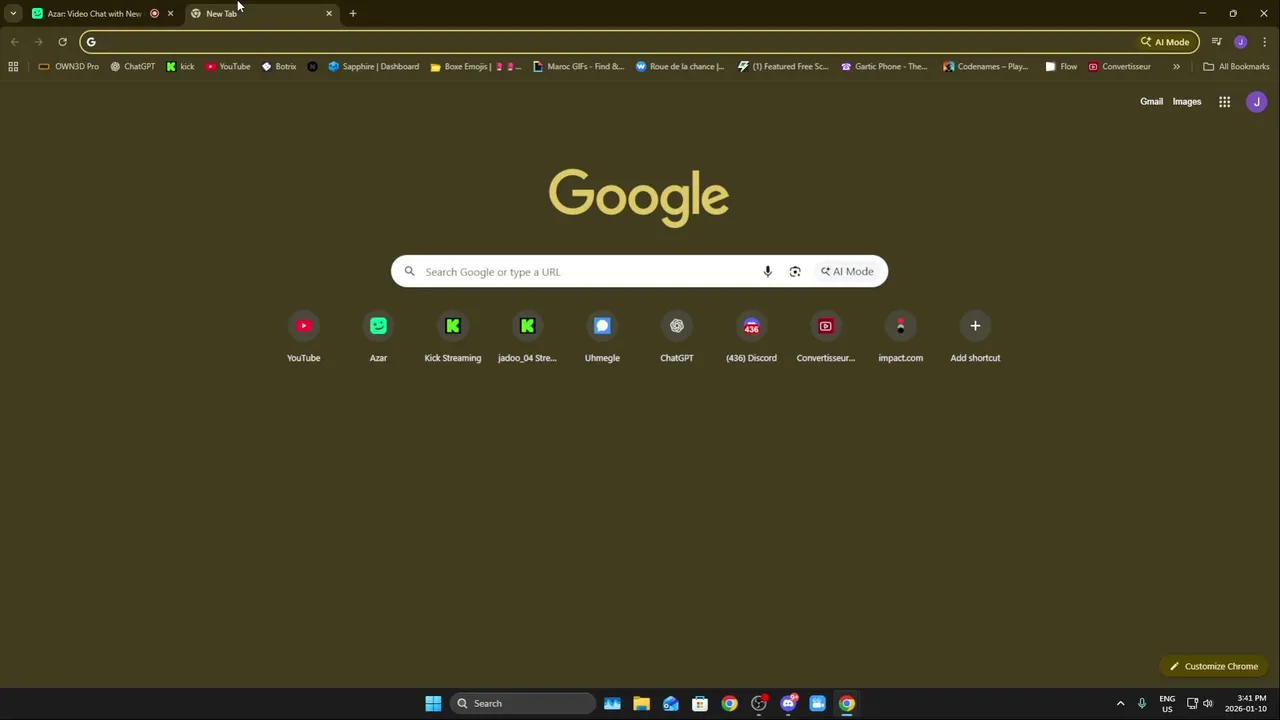Open the jadoo_04 Stream shortcut
This screenshot has width=1280, height=720.
527,337
